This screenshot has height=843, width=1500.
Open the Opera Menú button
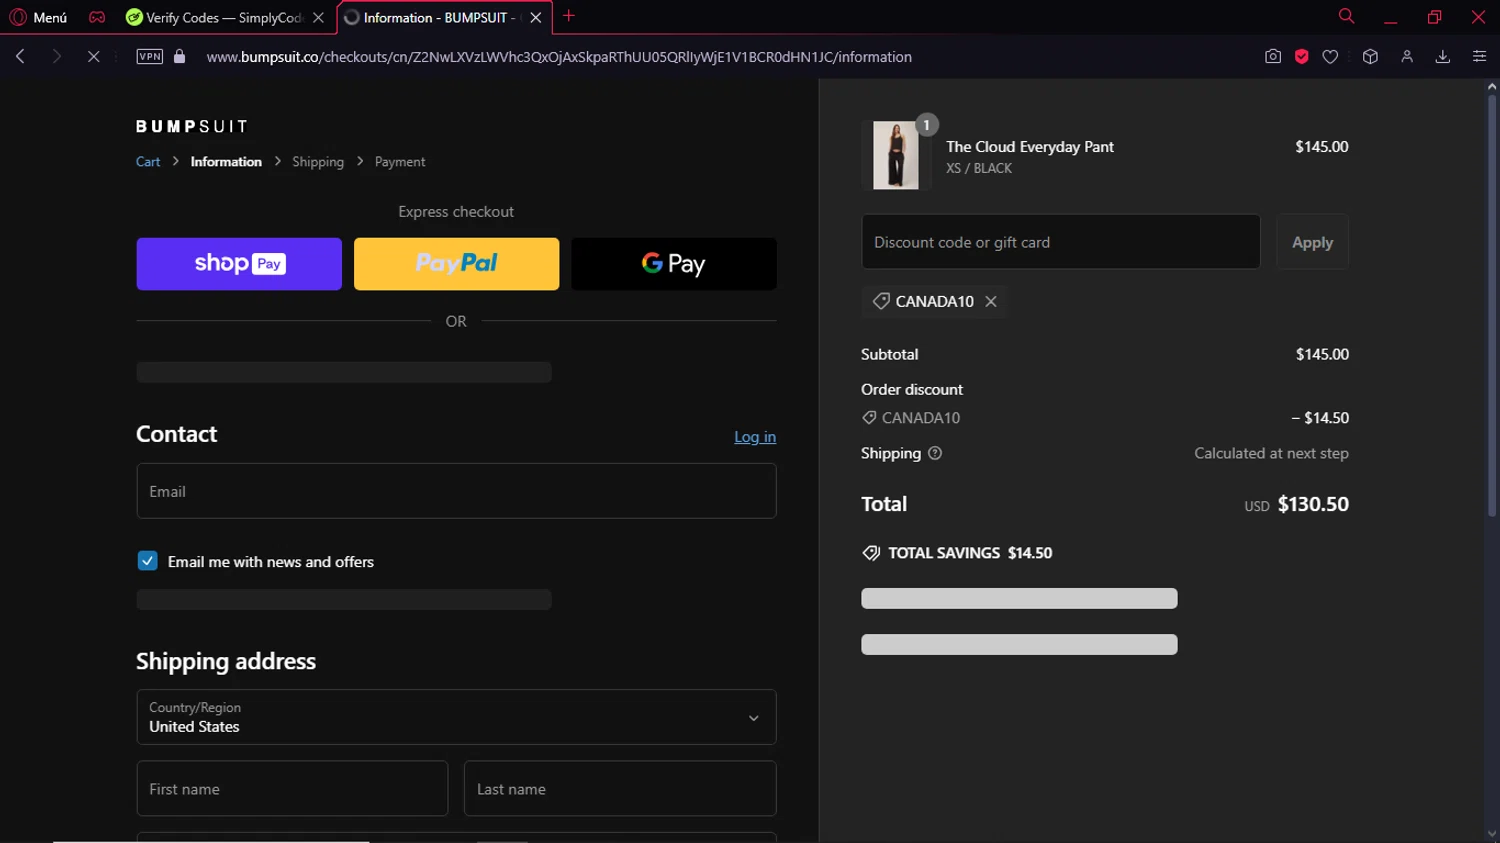pos(38,17)
